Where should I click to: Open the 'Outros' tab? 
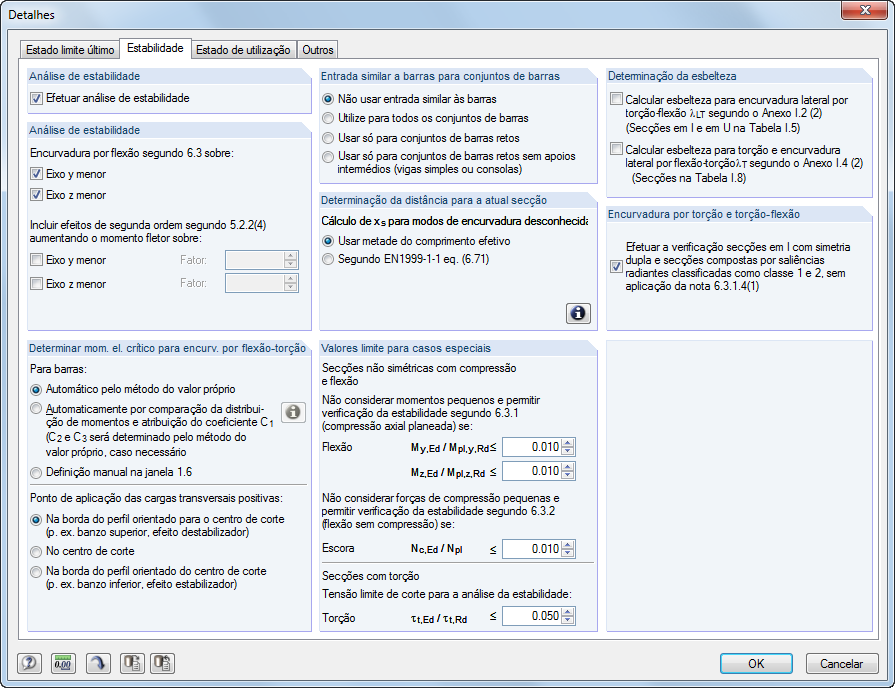[x=317, y=50]
